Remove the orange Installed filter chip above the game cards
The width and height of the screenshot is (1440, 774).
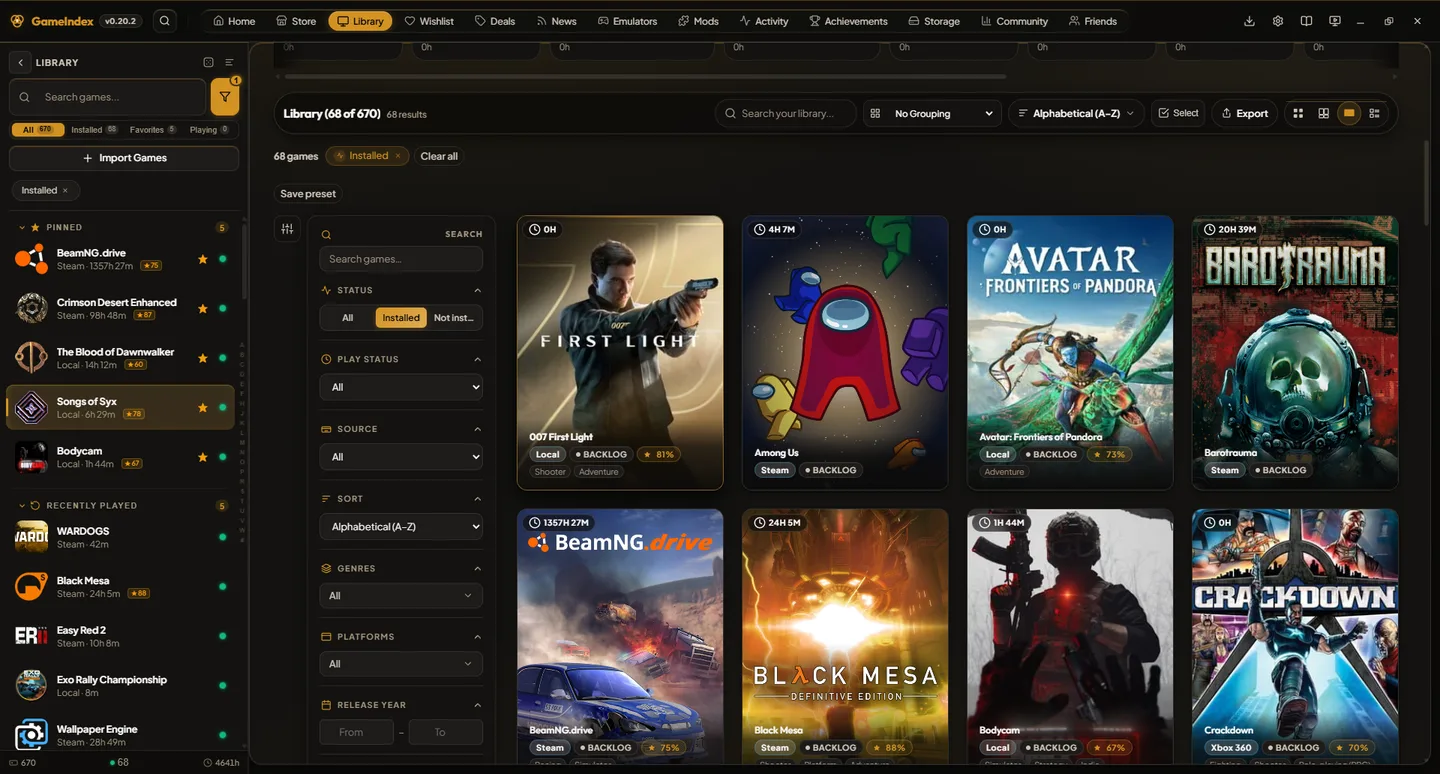coord(398,156)
